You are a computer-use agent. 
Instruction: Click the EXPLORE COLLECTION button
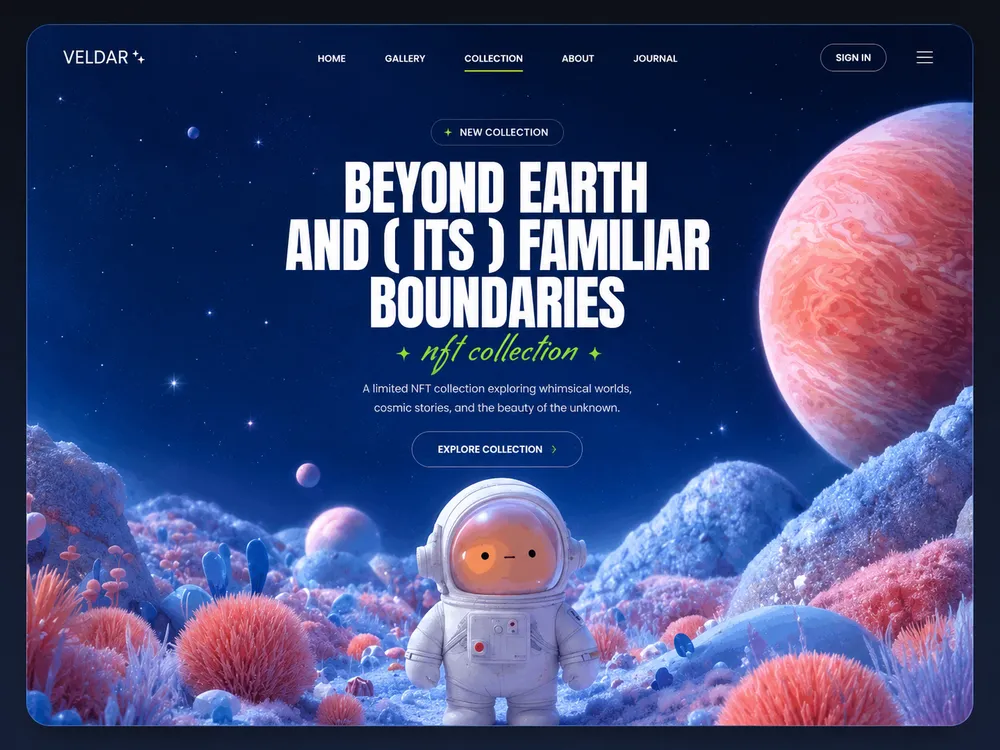[x=497, y=449]
